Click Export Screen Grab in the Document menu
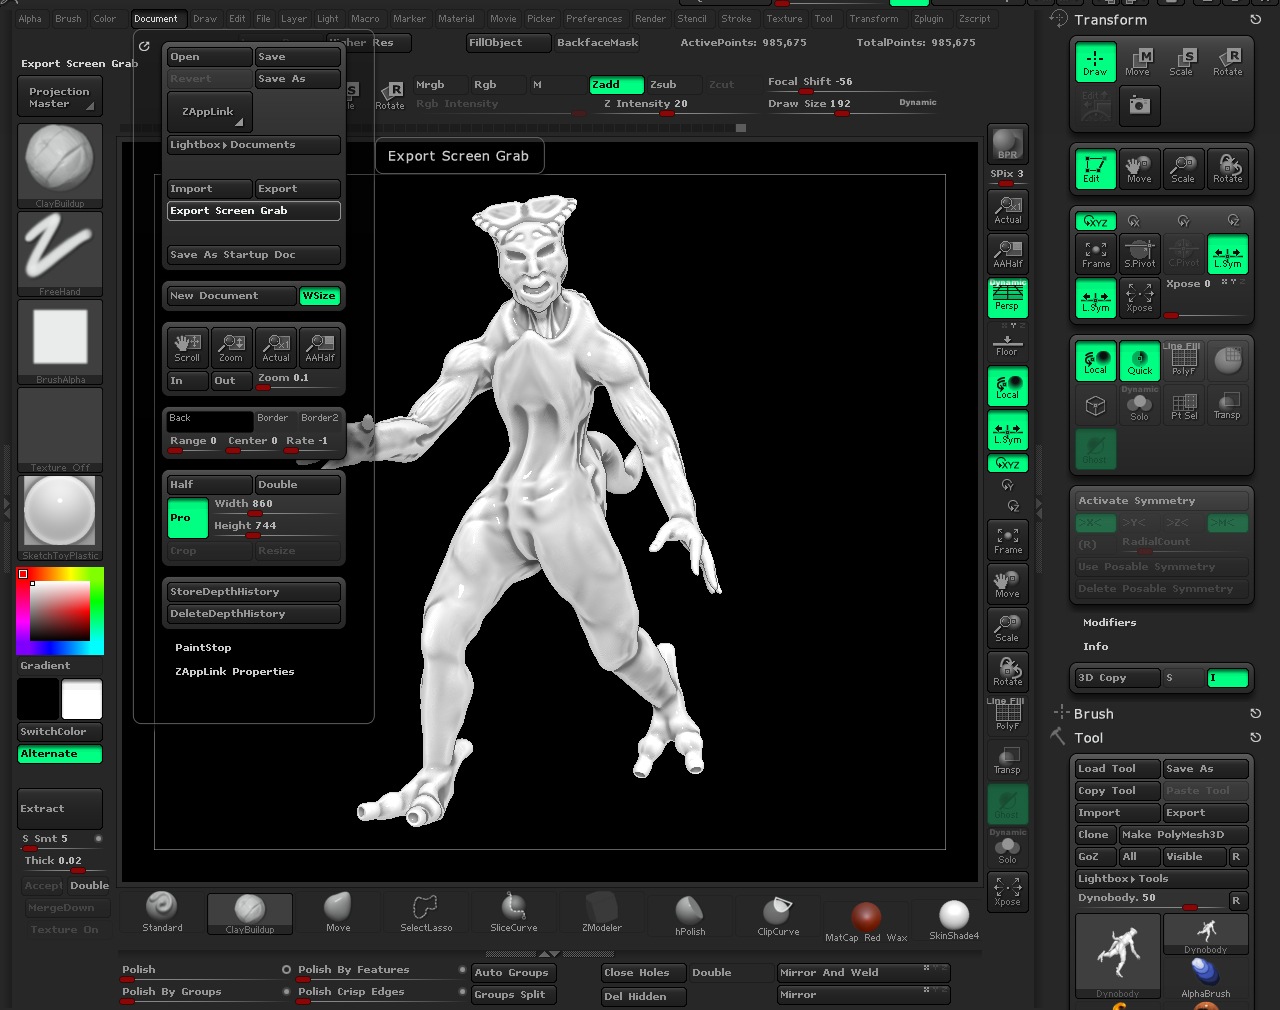The width and height of the screenshot is (1280, 1010). click(x=253, y=210)
